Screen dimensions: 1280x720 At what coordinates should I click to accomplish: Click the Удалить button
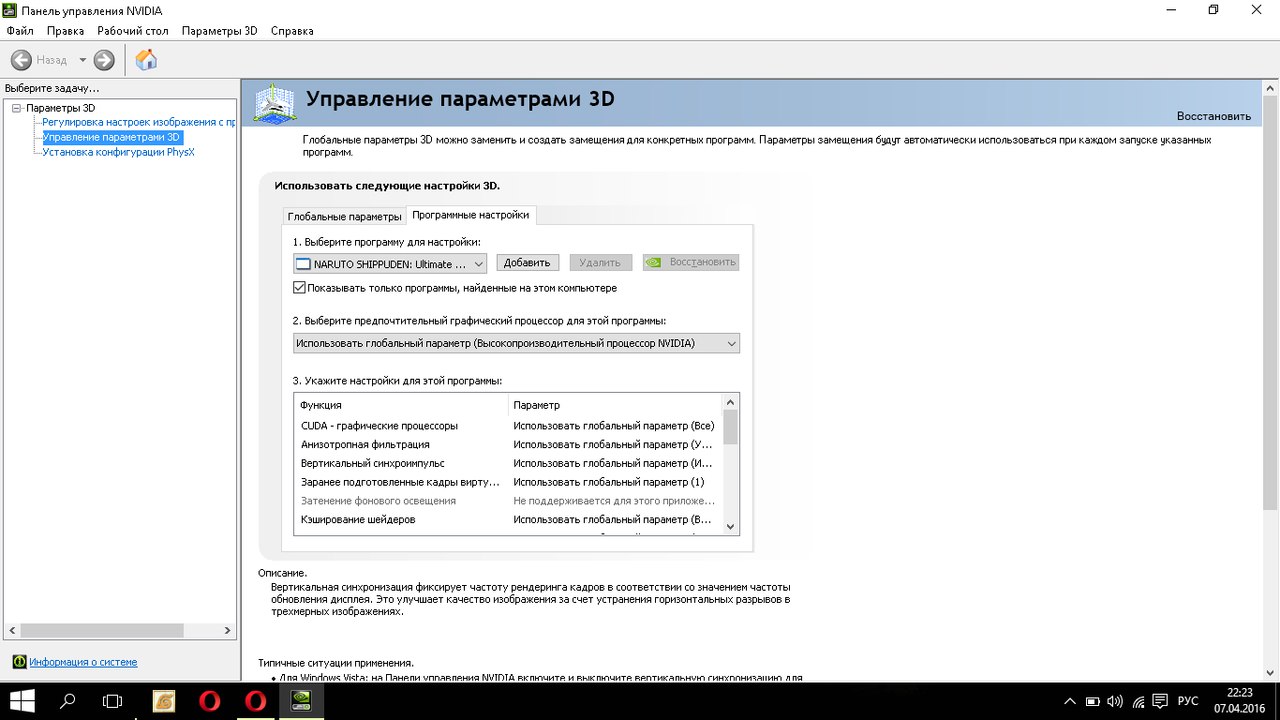600,263
